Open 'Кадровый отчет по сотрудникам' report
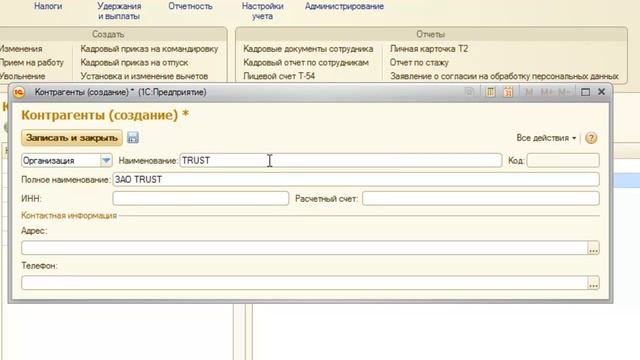640x360 pixels. point(306,62)
